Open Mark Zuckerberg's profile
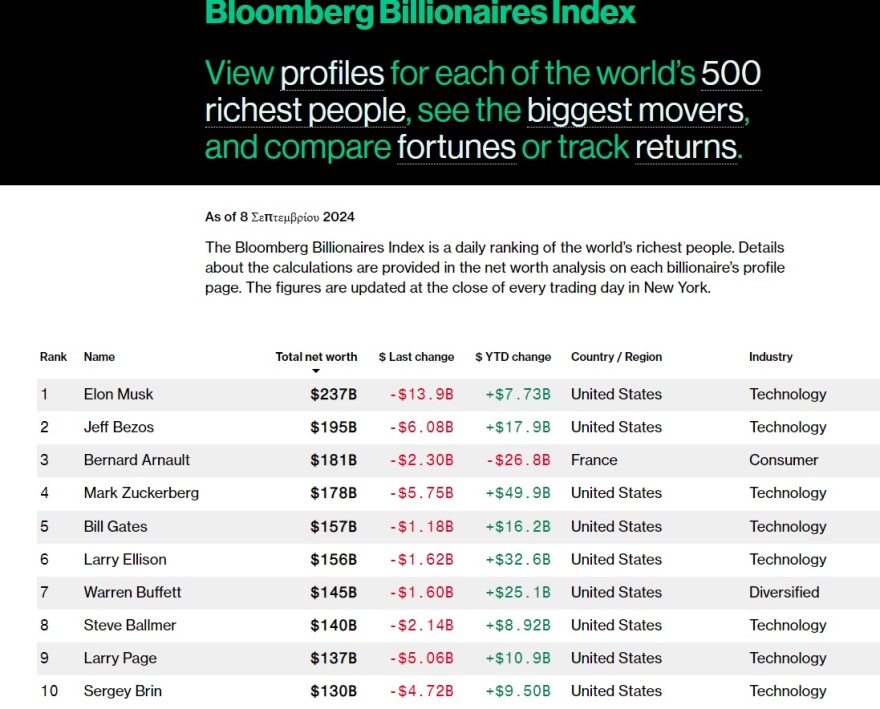The width and height of the screenshot is (880, 709). click(141, 493)
